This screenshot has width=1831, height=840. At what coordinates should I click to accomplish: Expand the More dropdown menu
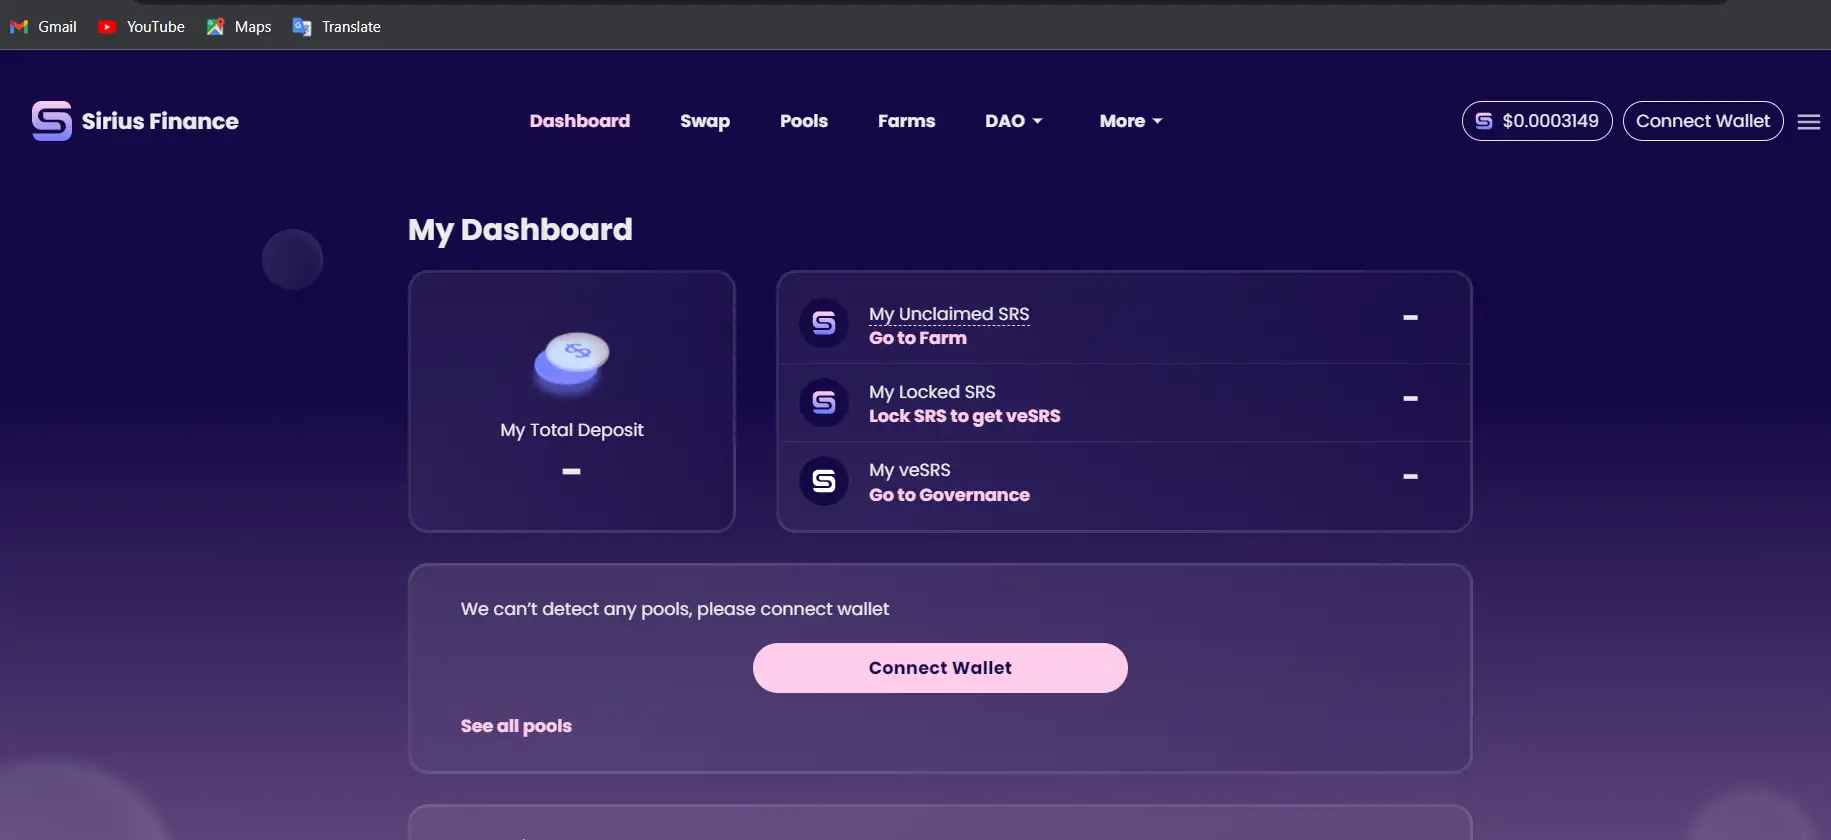[x=1130, y=121]
